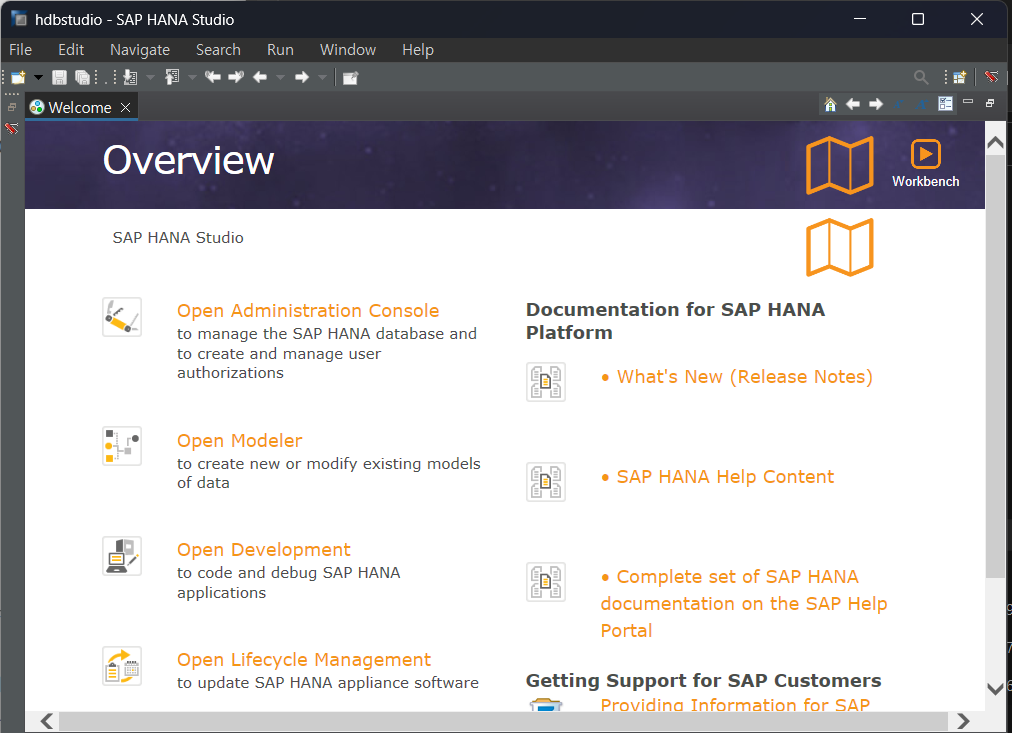Screen dimensions: 1012x733
Task: Click the horizontal scrollbar right arrow
Action: tap(963, 721)
